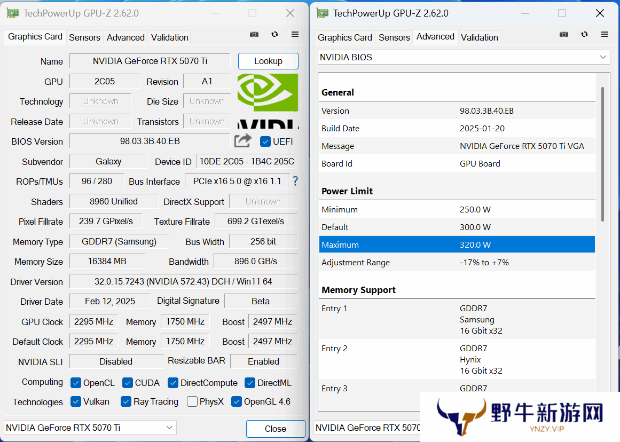Toggle the CUDA checkbox
Viewport: 620px width, 442px height.
point(127,383)
